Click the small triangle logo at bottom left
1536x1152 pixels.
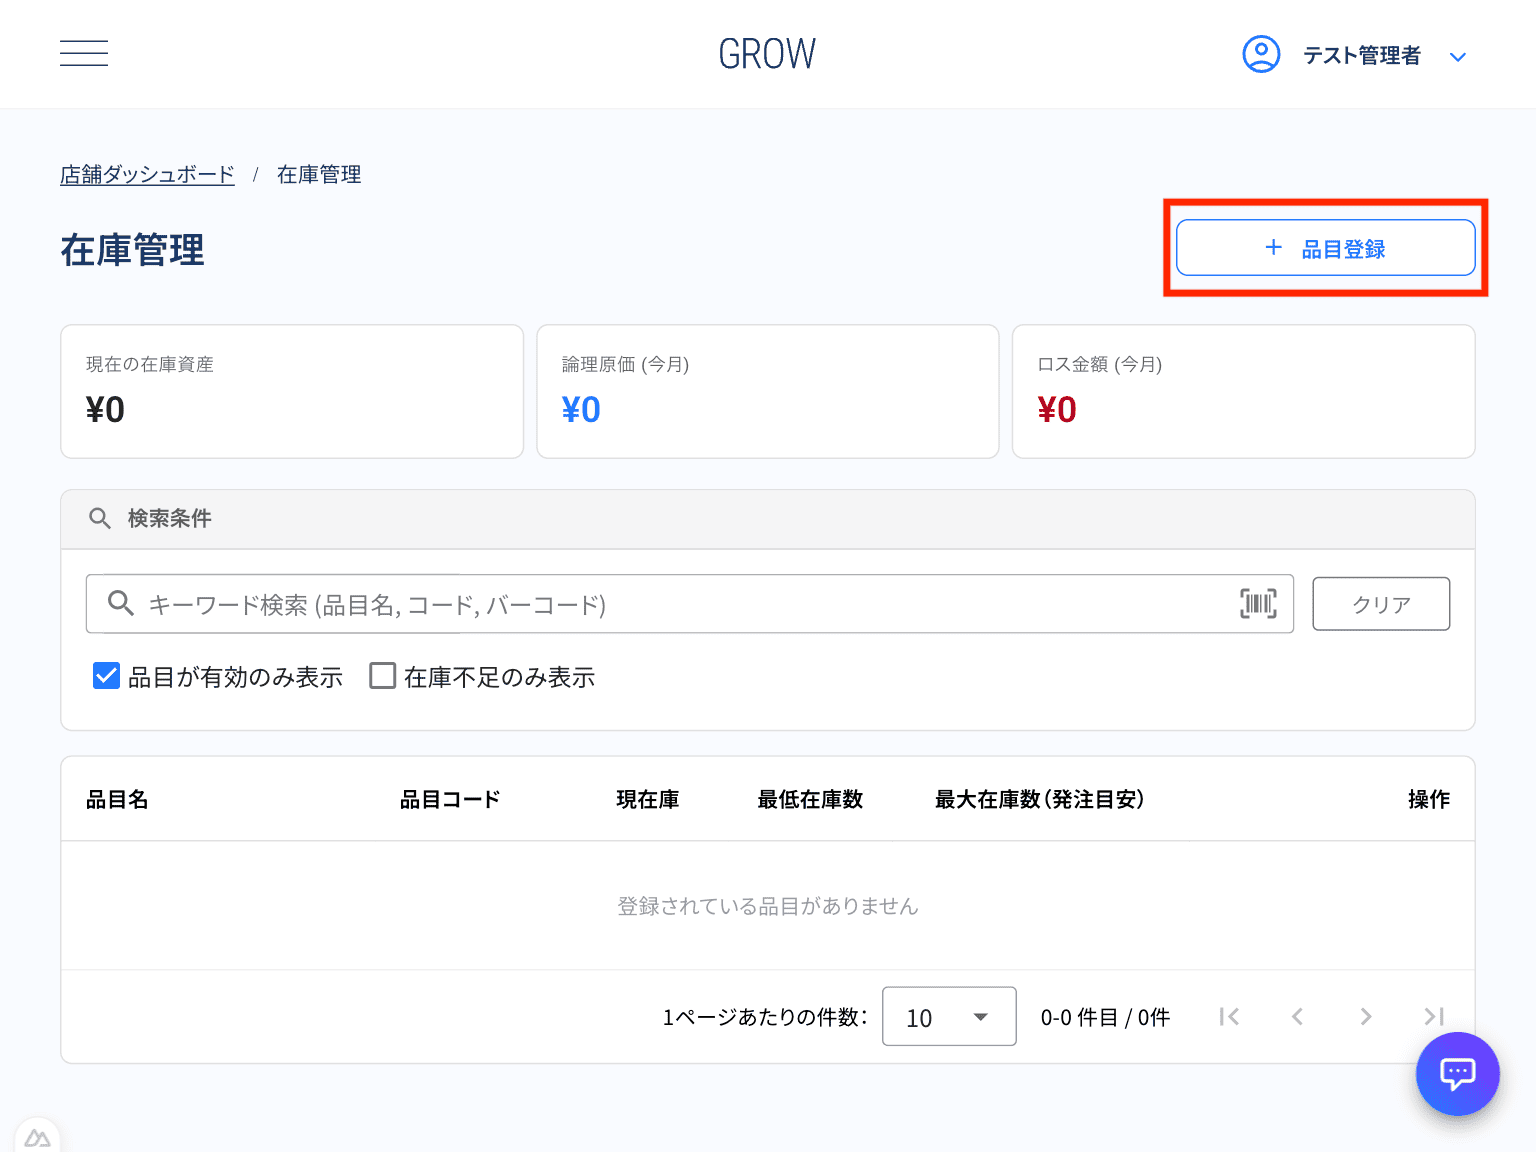click(38, 1138)
